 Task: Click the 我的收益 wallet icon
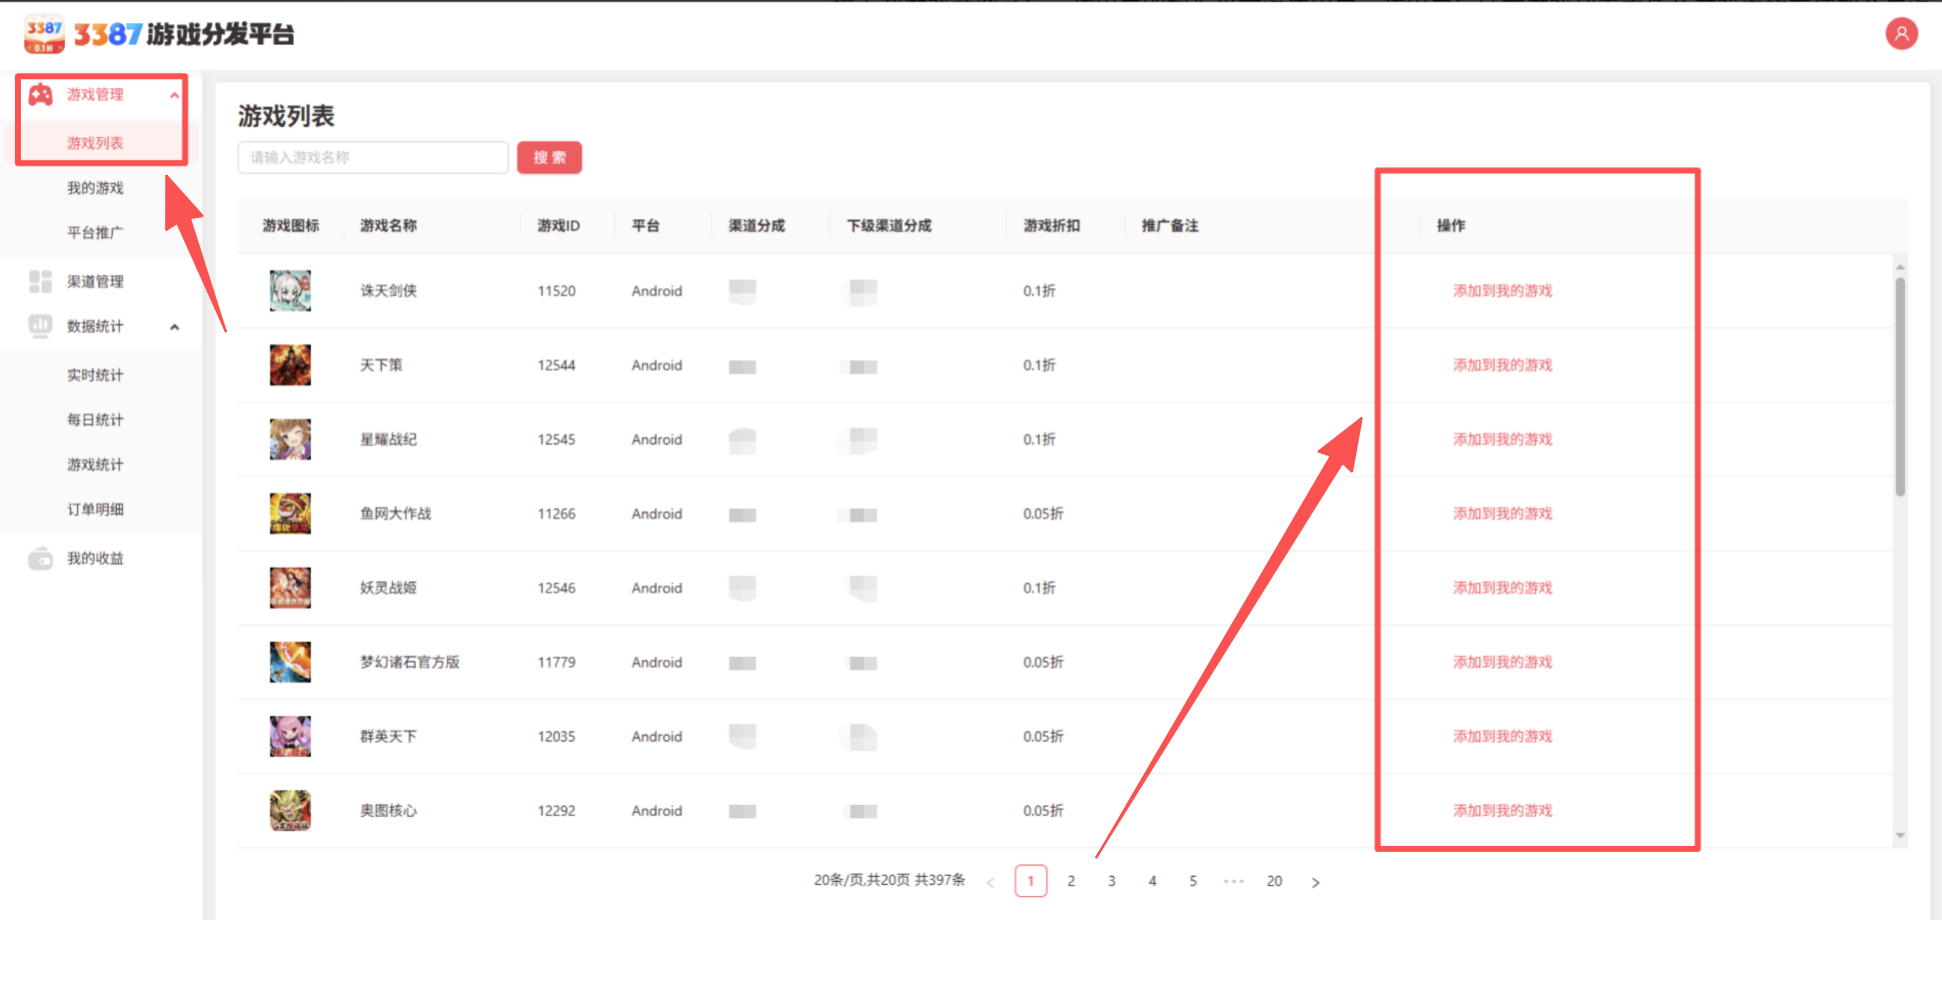[x=40, y=559]
